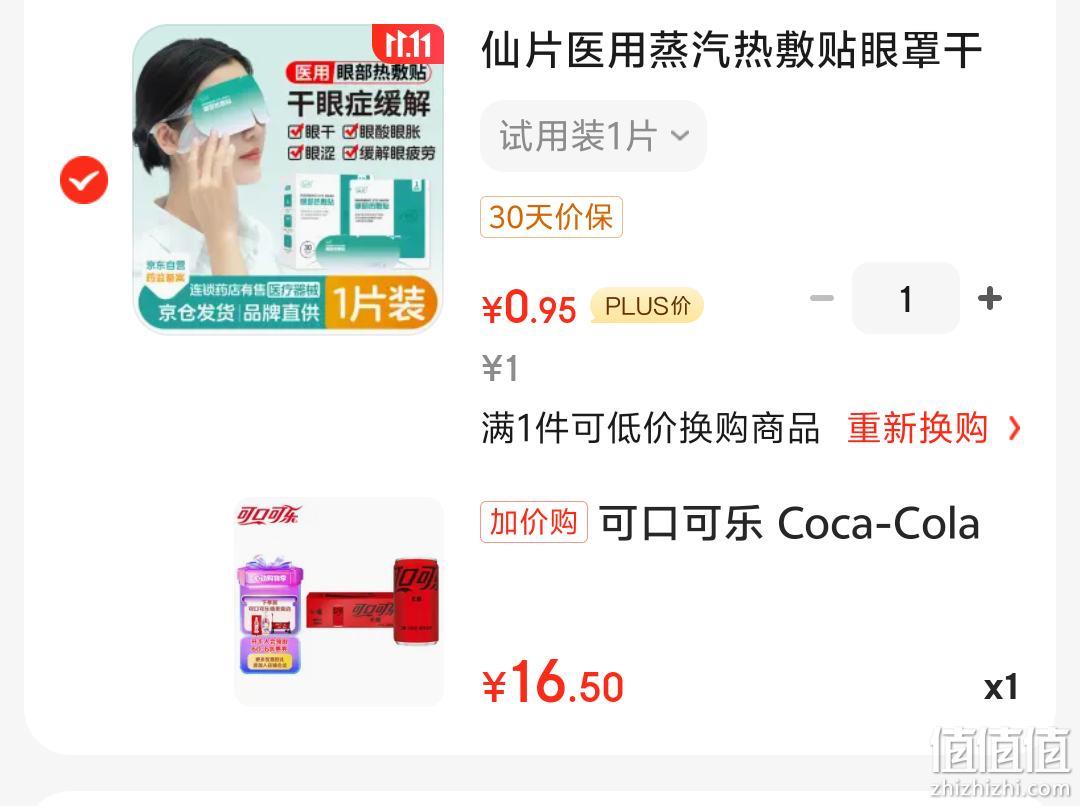This screenshot has height=806, width=1080.
Task: Tap the 1片装 orange label on image
Action: click(381, 303)
